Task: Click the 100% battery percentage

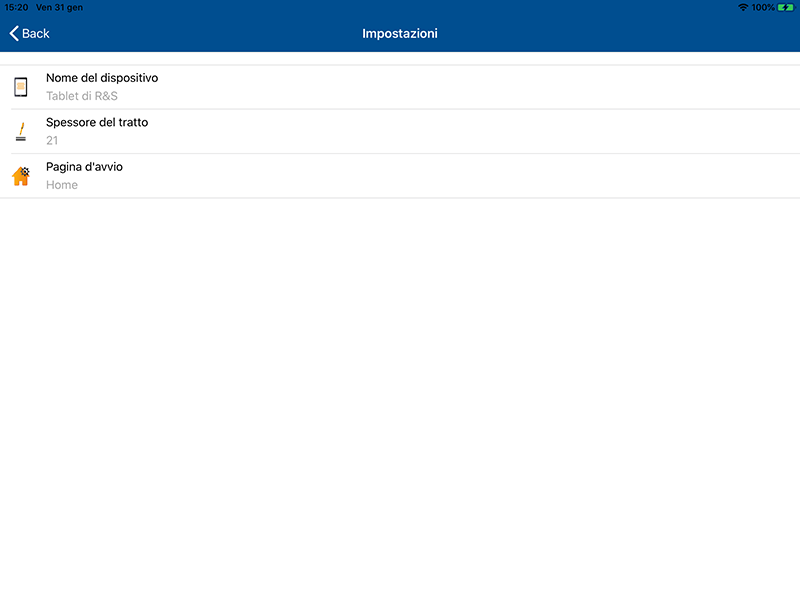Action: click(763, 7)
